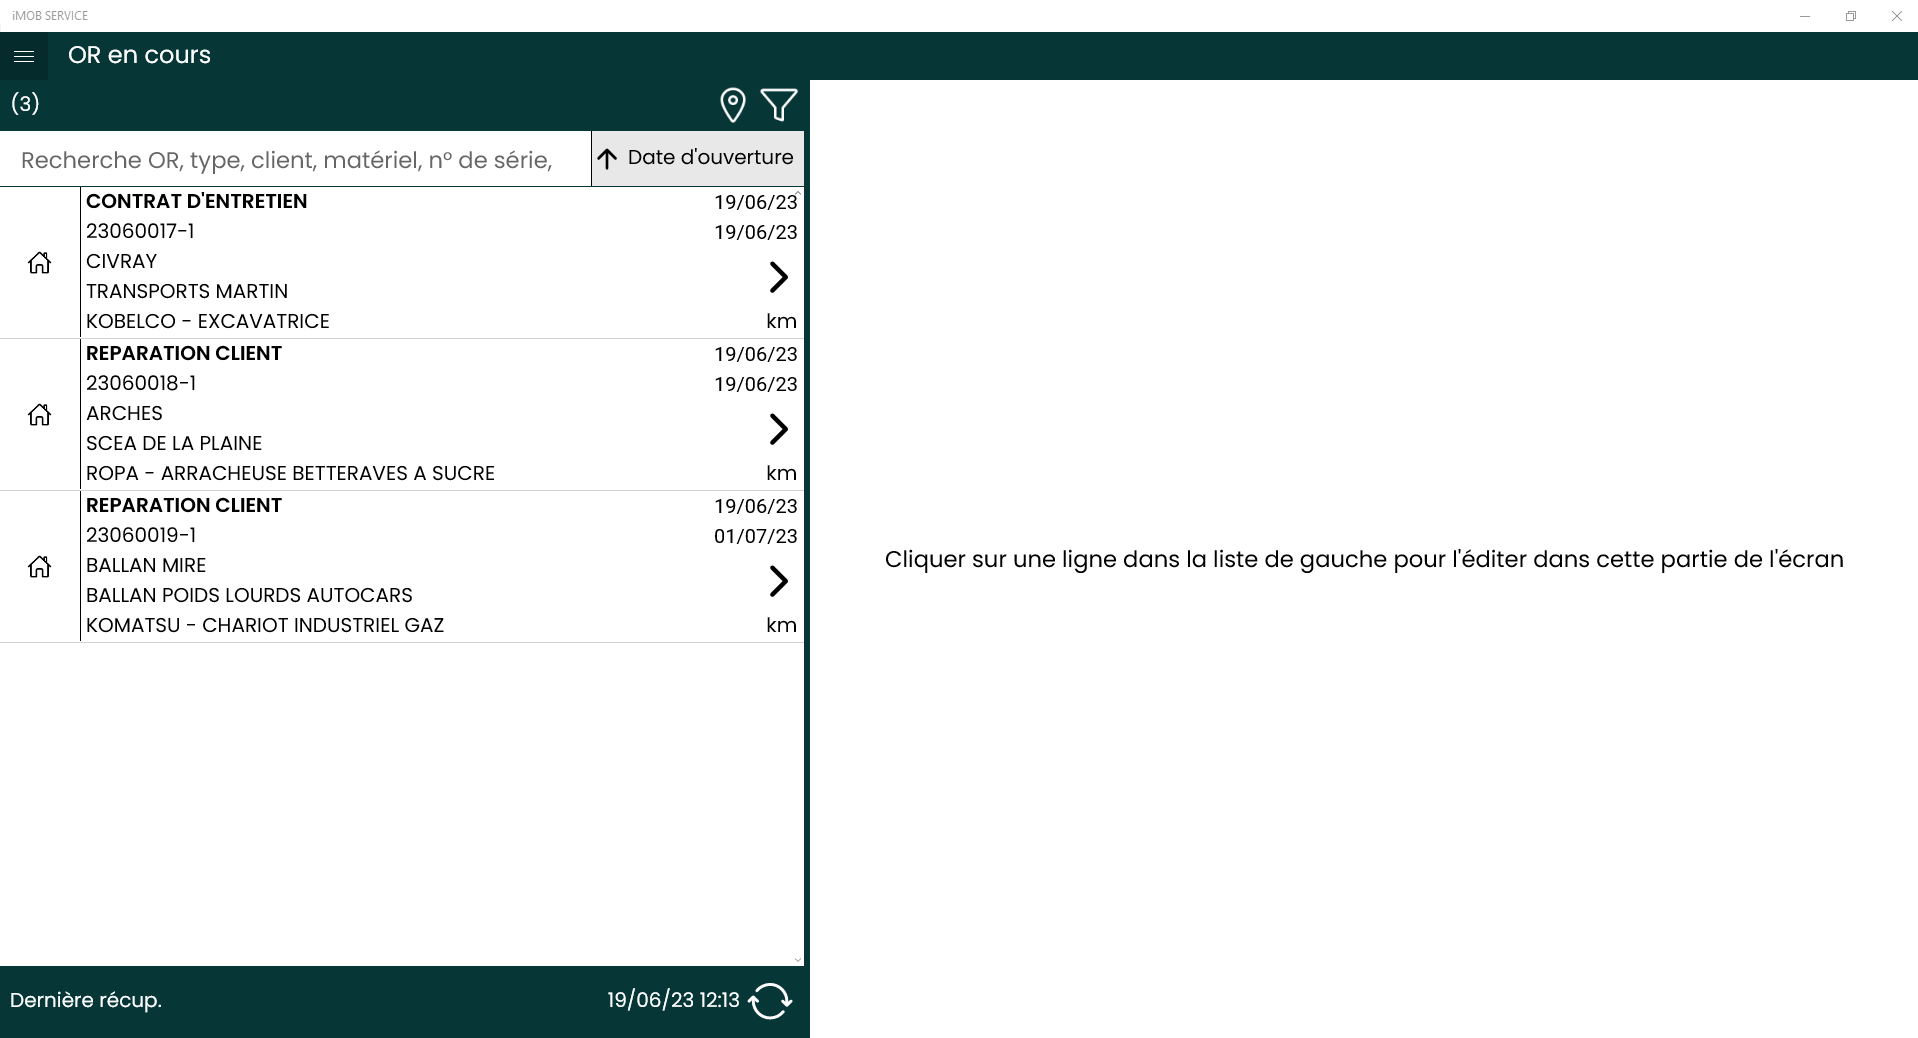Click CIVRAY location text
1918x1038 pixels.
coord(122,261)
